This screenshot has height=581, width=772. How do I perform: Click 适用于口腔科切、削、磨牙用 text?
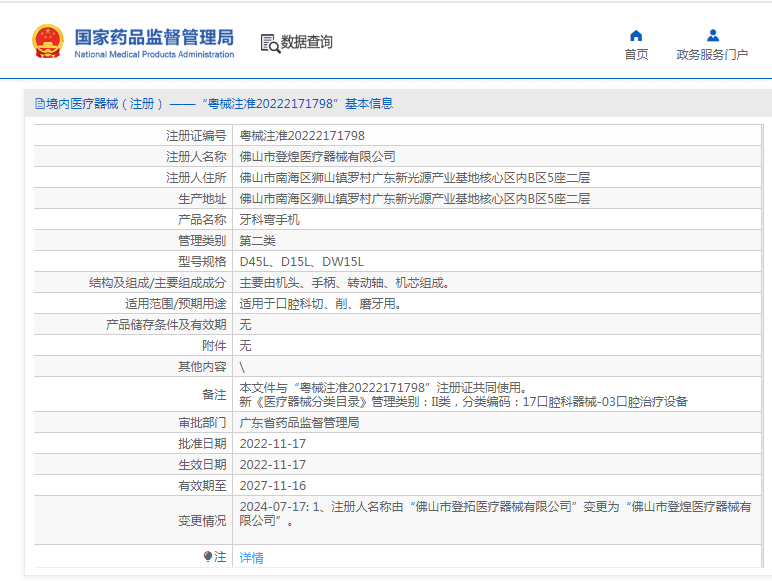[320, 304]
